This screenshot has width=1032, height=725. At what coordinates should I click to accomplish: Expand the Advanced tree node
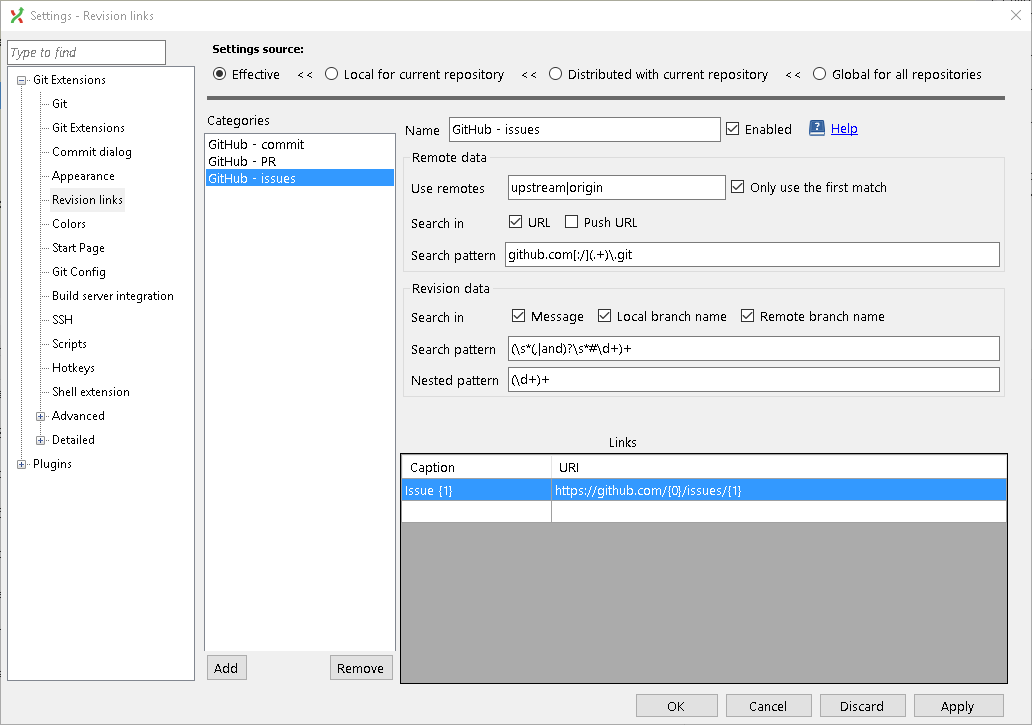[41, 416]
